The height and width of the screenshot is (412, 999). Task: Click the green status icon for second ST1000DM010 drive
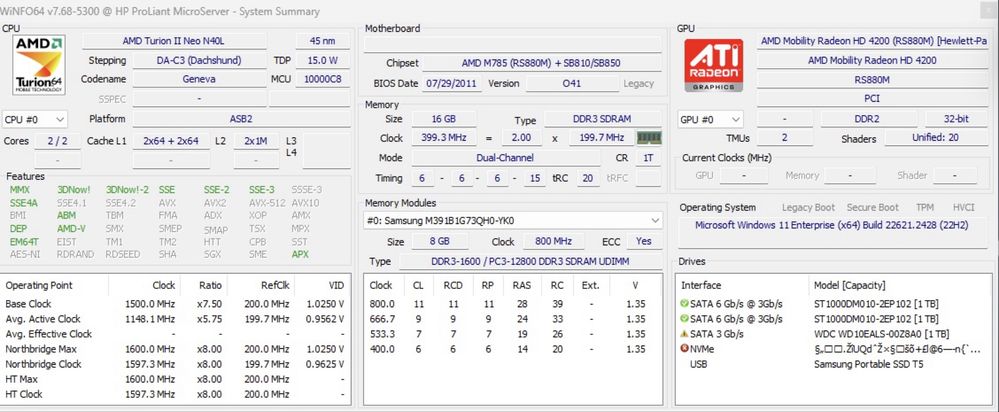point(684,318)
